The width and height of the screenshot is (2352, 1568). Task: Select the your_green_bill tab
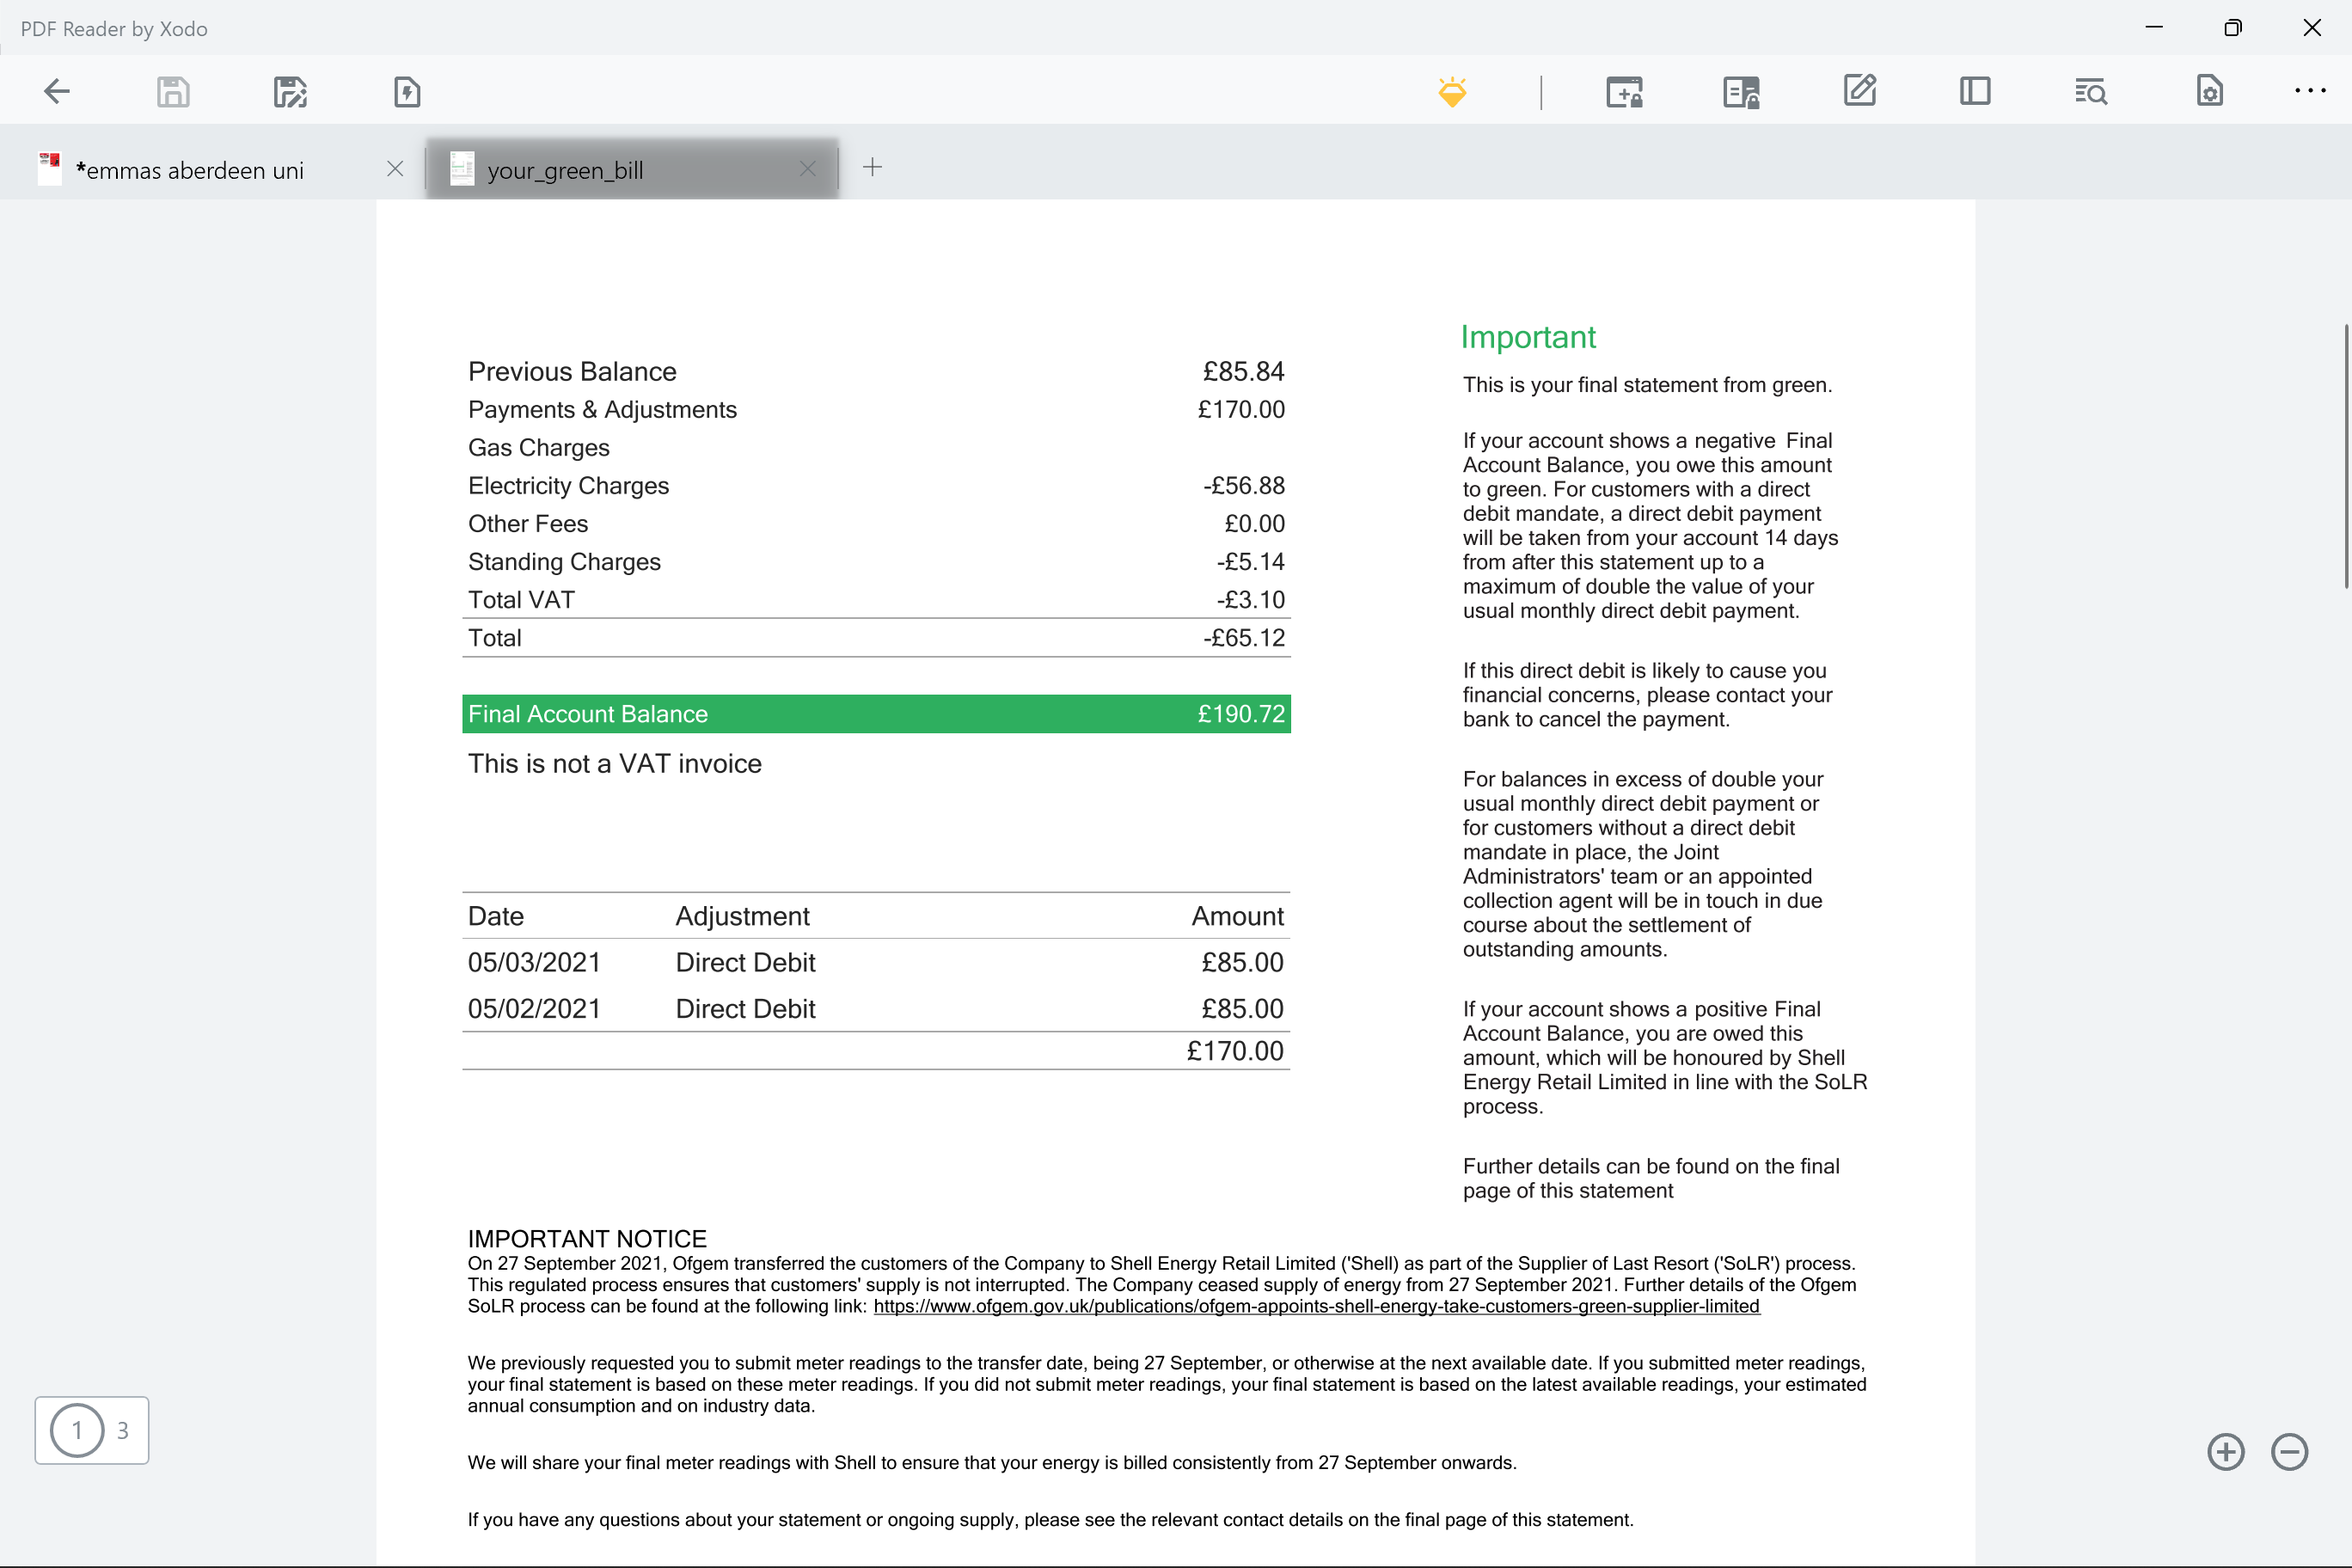point(565,170)
